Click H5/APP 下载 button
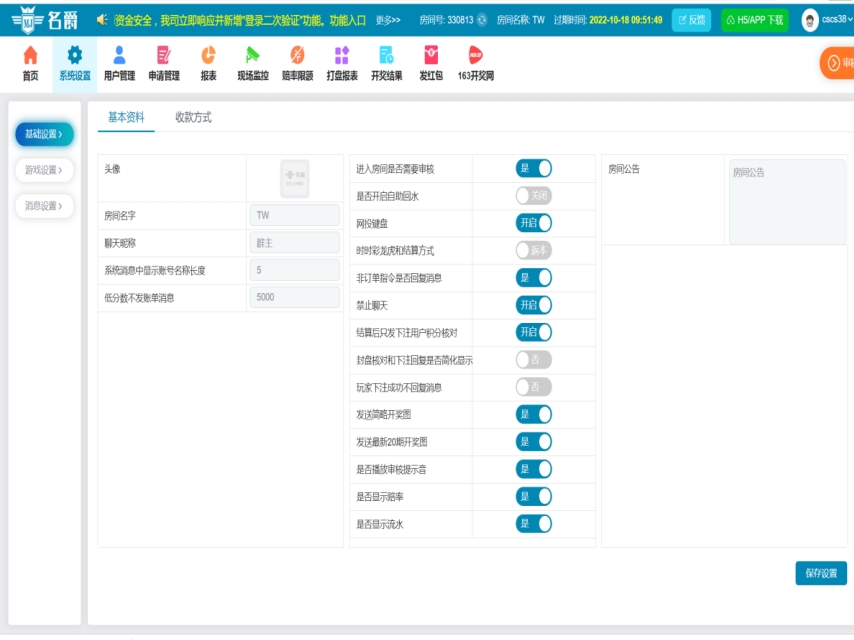 [755, 20]
